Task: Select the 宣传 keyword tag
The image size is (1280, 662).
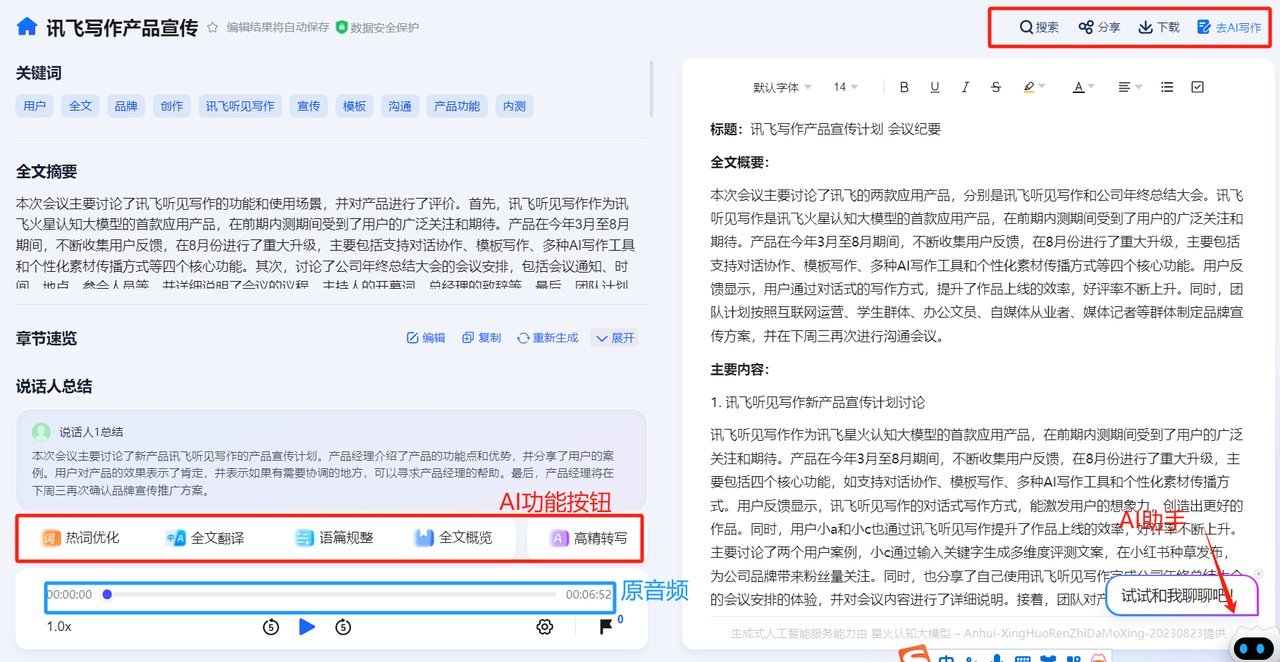Action: point(308,106)
